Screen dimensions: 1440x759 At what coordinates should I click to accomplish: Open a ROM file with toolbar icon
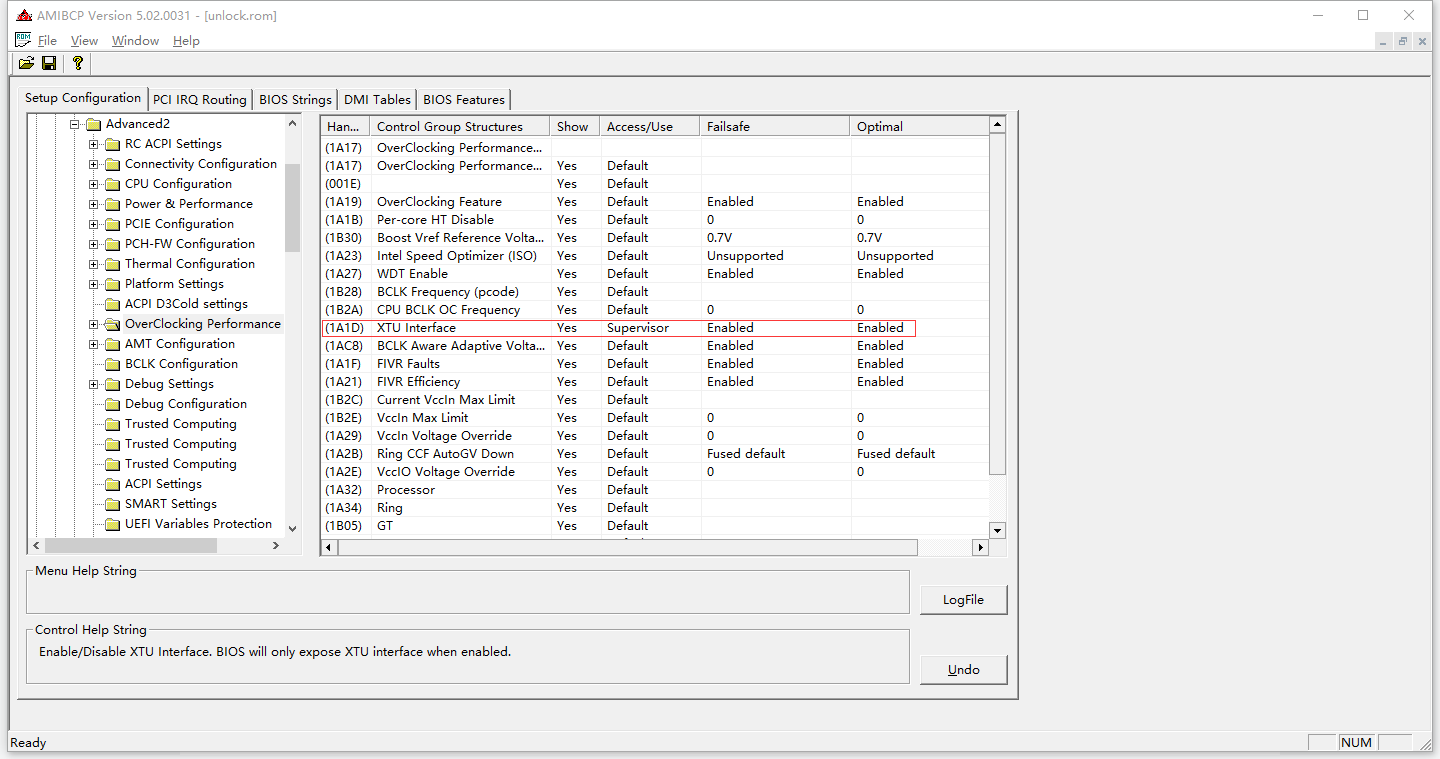tap(26, 63)
